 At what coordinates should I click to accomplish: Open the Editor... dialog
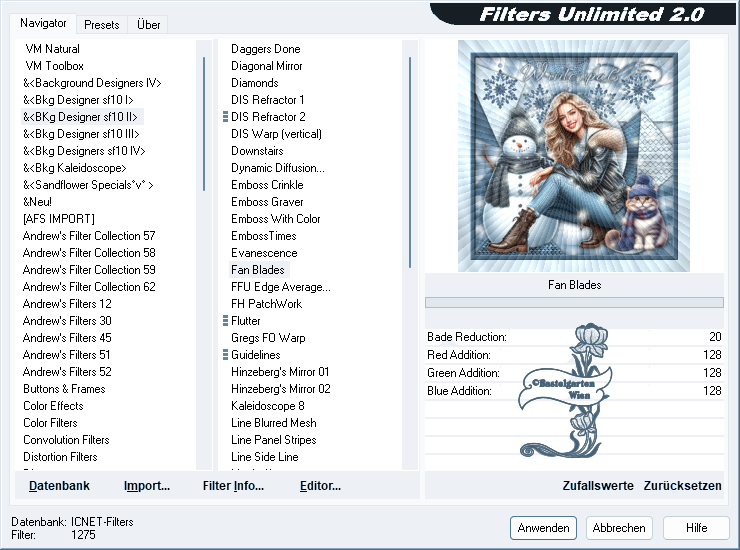tap(320, 486)
